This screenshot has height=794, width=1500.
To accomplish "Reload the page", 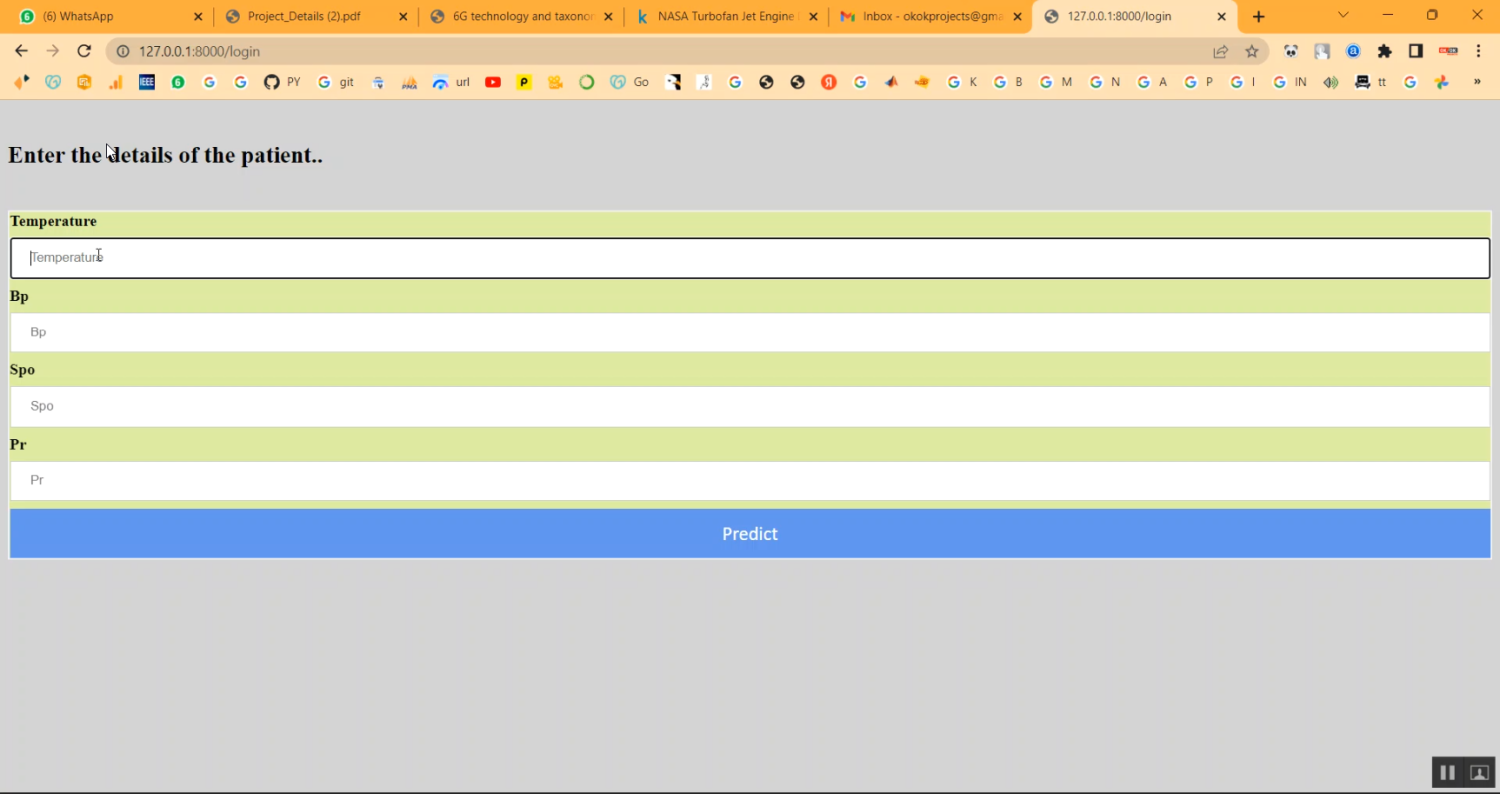I will click(x=84, y=51).
